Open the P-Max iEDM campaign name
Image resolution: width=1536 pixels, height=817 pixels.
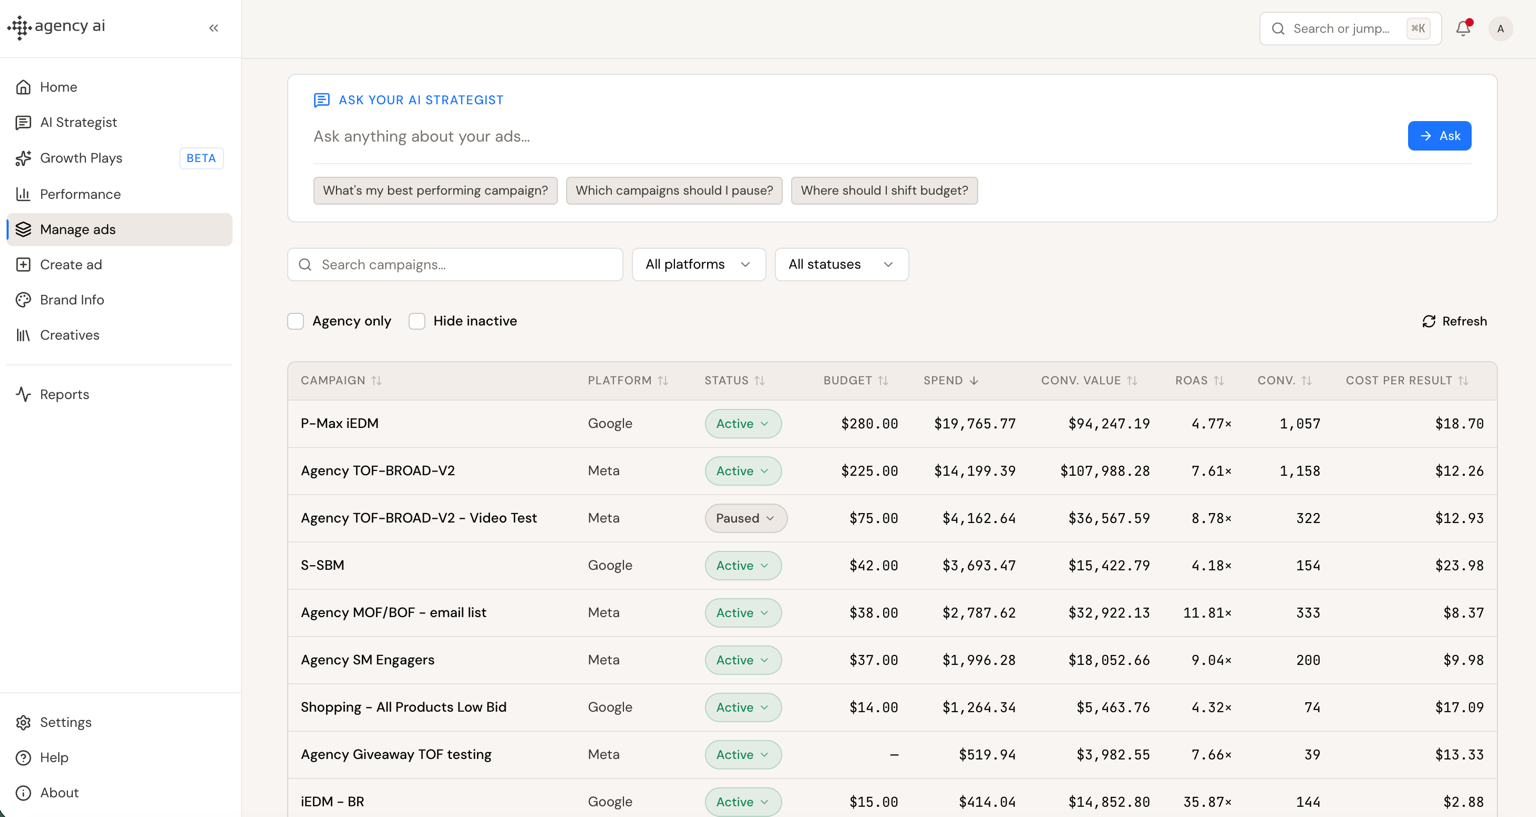coord(340,424)
